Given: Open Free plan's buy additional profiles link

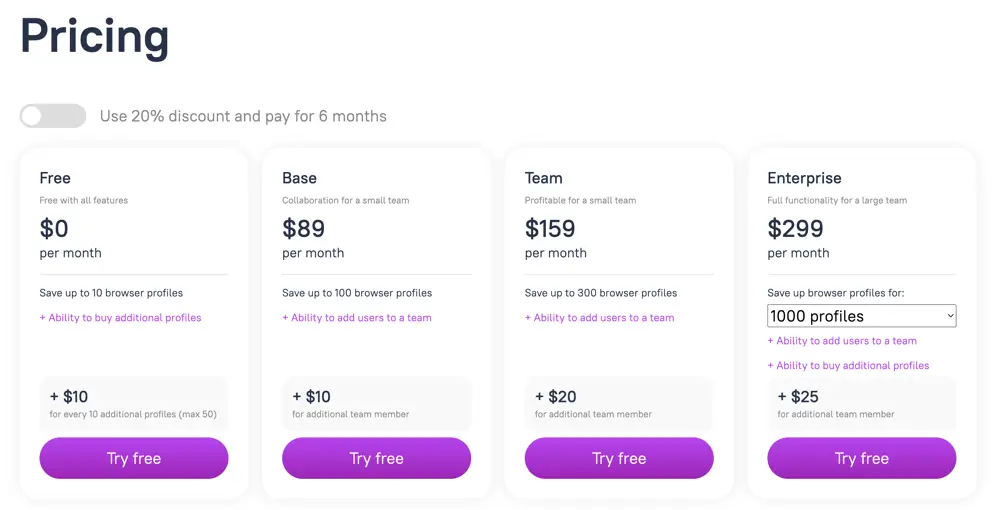Looking at the screenshot, I should pos(121,318).
